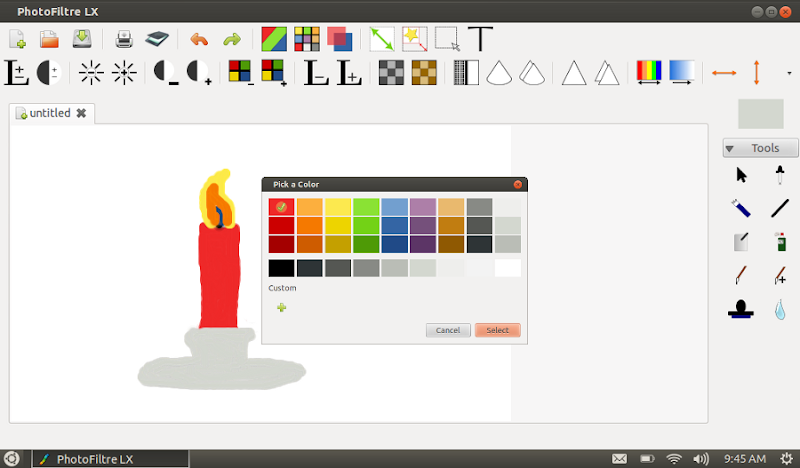This screenshot has width=800, height=468.
Task: Pick the dark blue swatch in bottom row
Action: pyautogui.click(x=394, y=244)
